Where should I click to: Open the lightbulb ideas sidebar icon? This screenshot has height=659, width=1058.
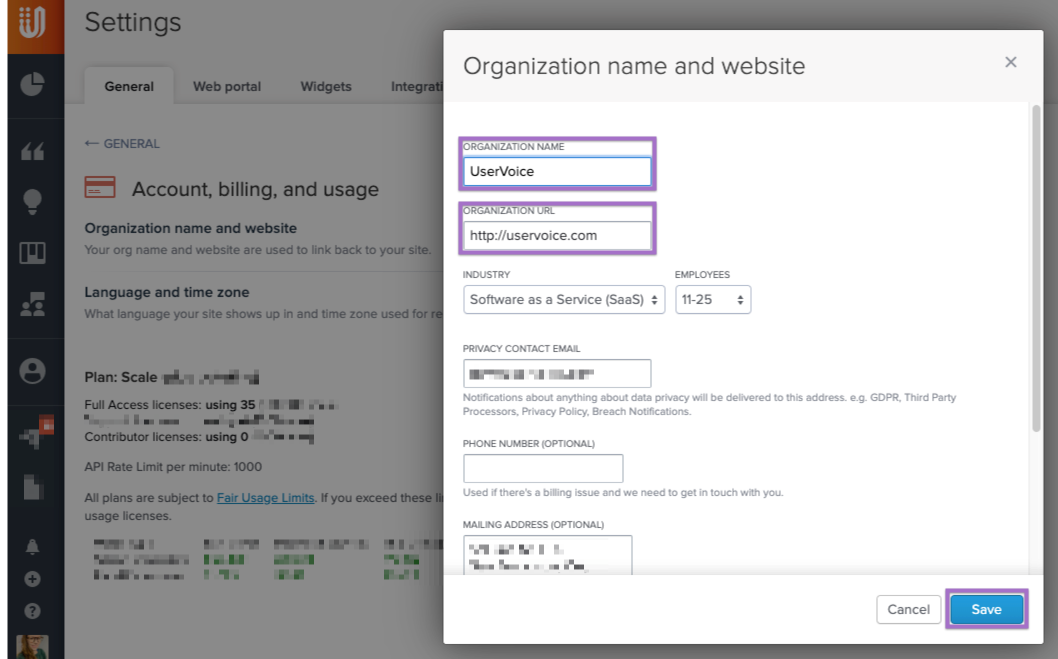tap(32, 202)
